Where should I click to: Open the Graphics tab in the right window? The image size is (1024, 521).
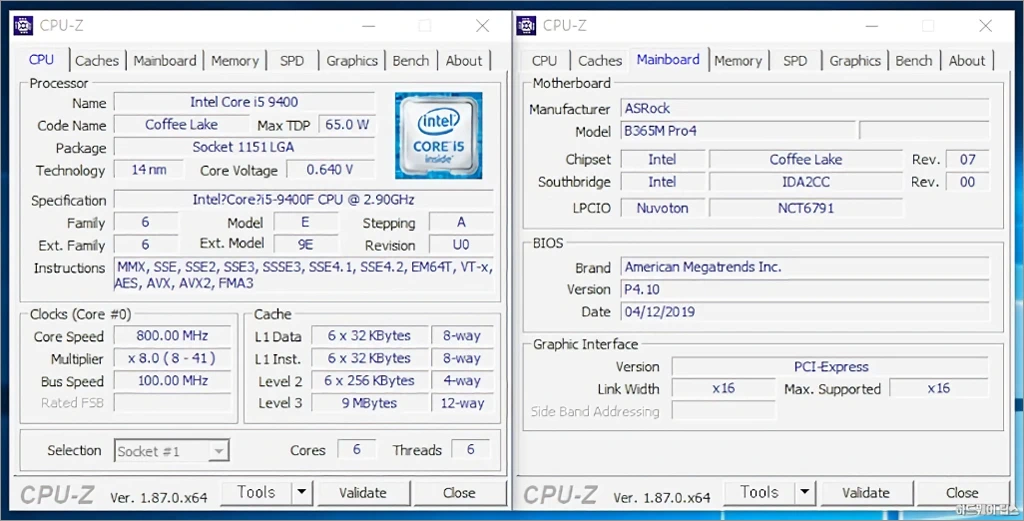[x=855, y=60]
